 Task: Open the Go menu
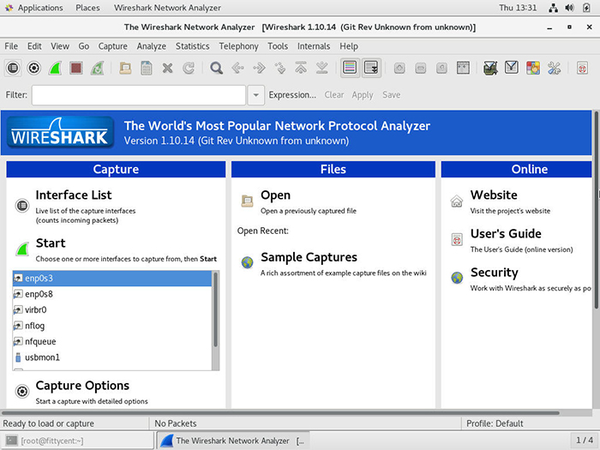point(83,46)
